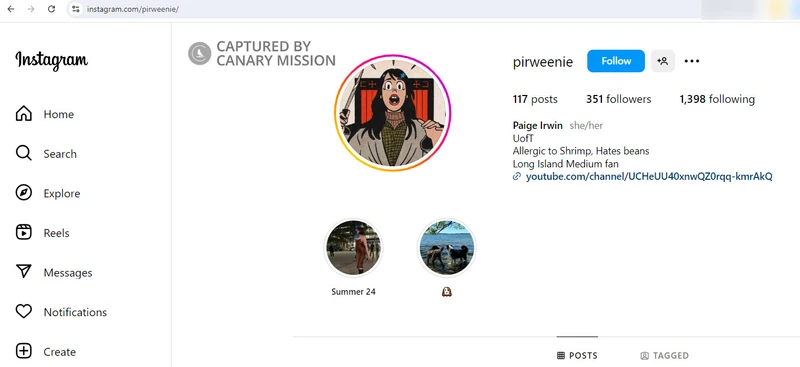The width and height of the screenshot is (800, 367).
Task: Switch to the POSTS tab
Action: (x=577, y=355)
